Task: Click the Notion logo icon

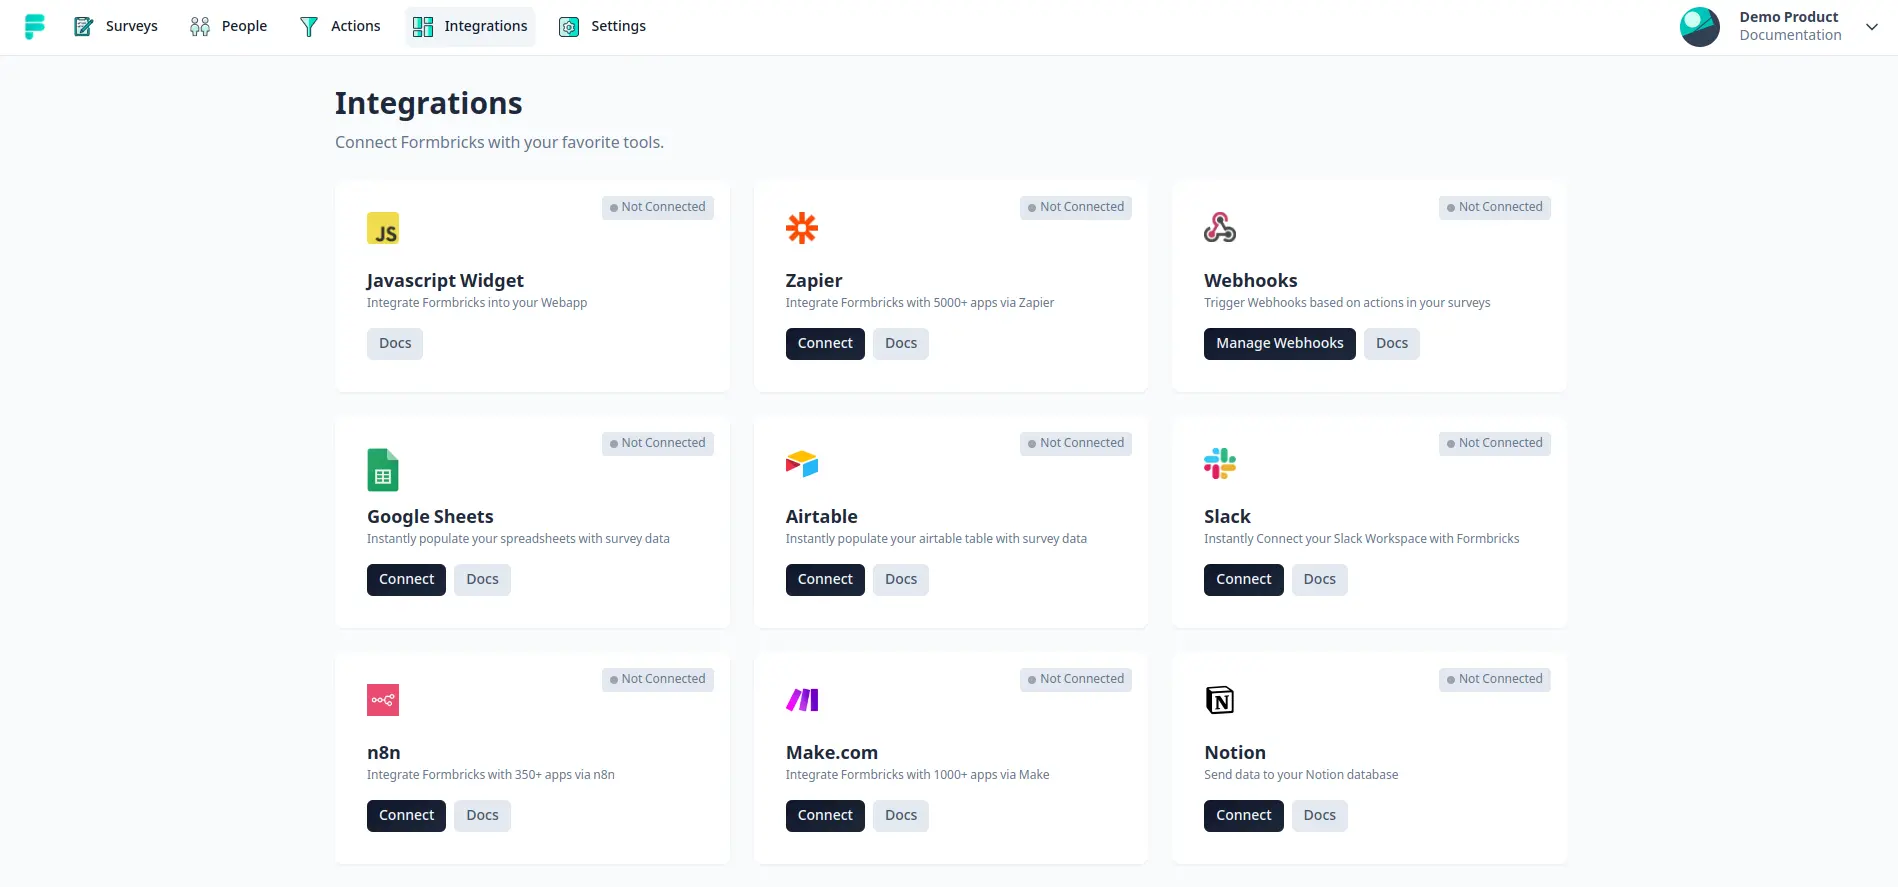Action: (x=1219, y=700)
